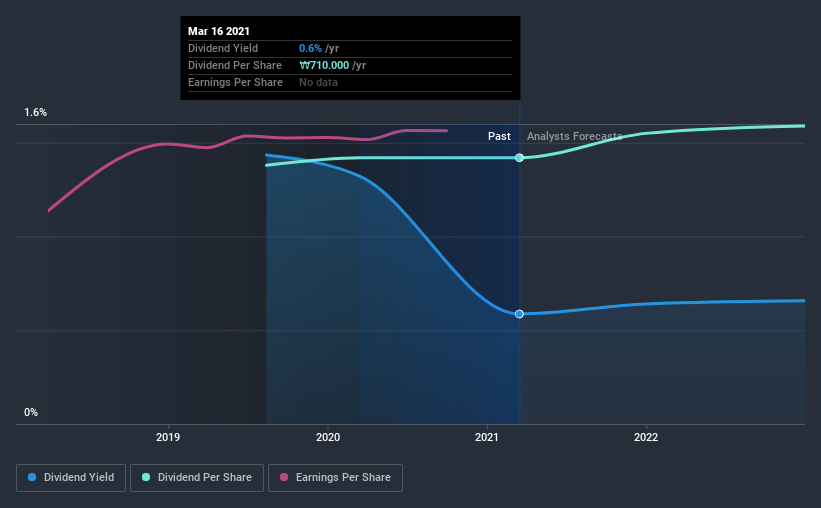Click the Mar 16 2021 tooltip date
Screen dimensions: 821x508
coord(219,31)
